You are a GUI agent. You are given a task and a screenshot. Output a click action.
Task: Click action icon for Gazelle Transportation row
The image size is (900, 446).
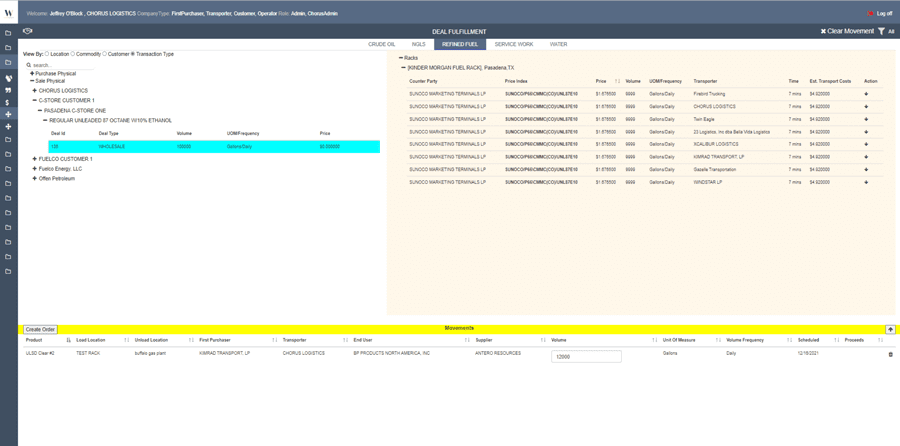866,170
